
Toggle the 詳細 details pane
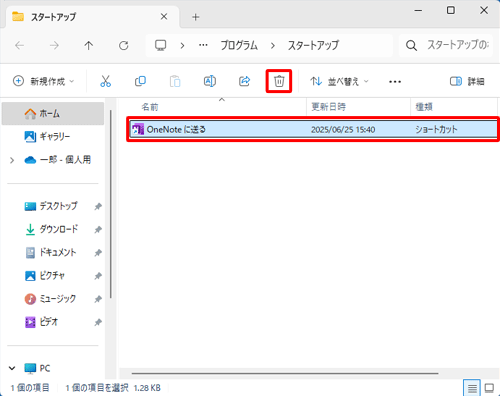[467, 81]
